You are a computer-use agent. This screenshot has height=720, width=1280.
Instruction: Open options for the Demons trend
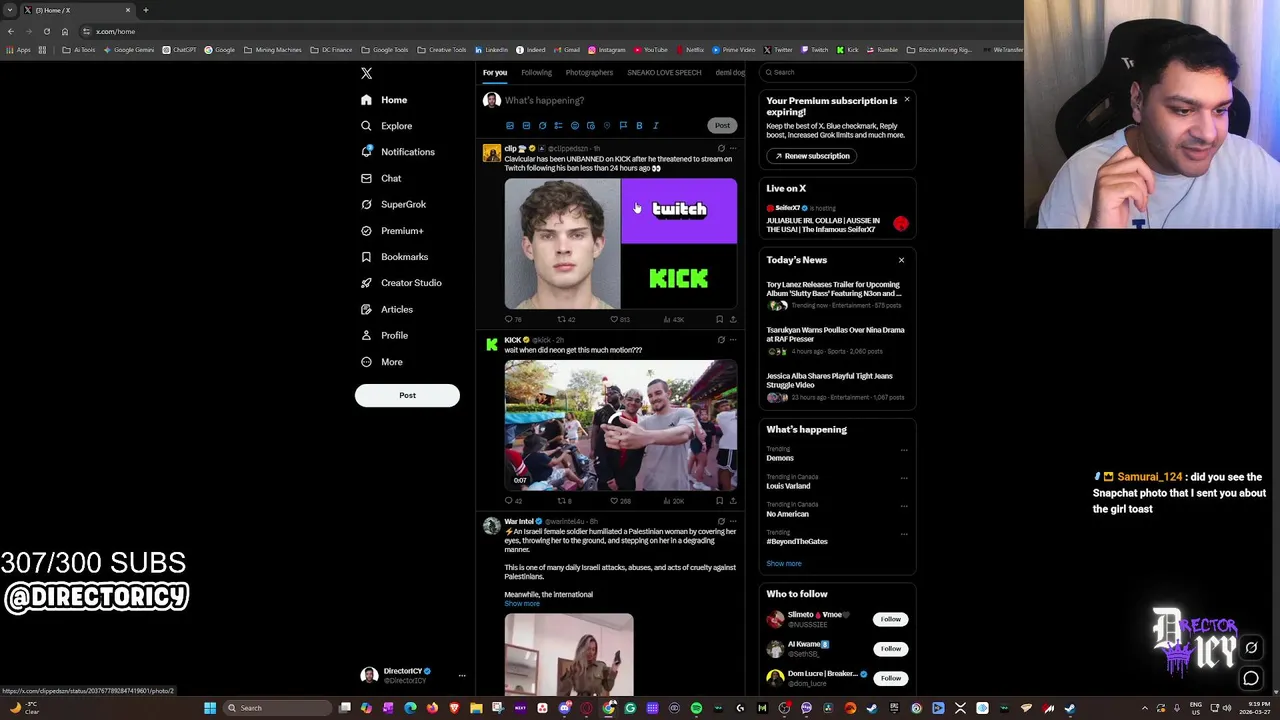(x=904, y=450)
